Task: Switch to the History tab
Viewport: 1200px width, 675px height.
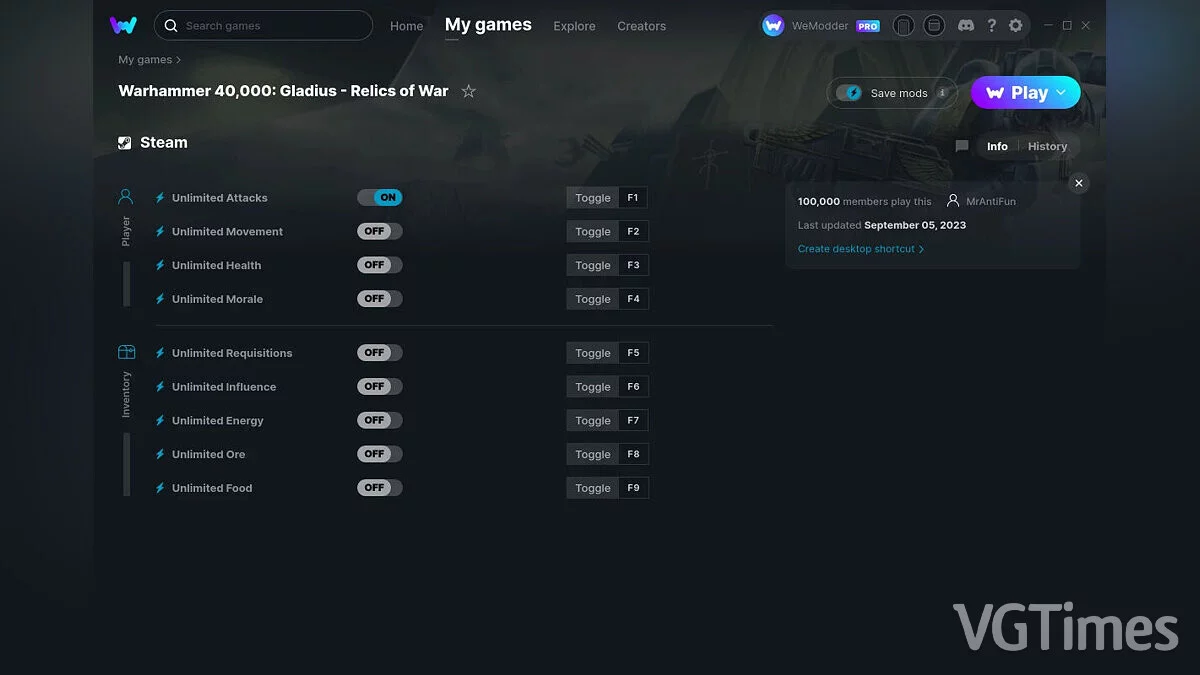Action: 1047,146
